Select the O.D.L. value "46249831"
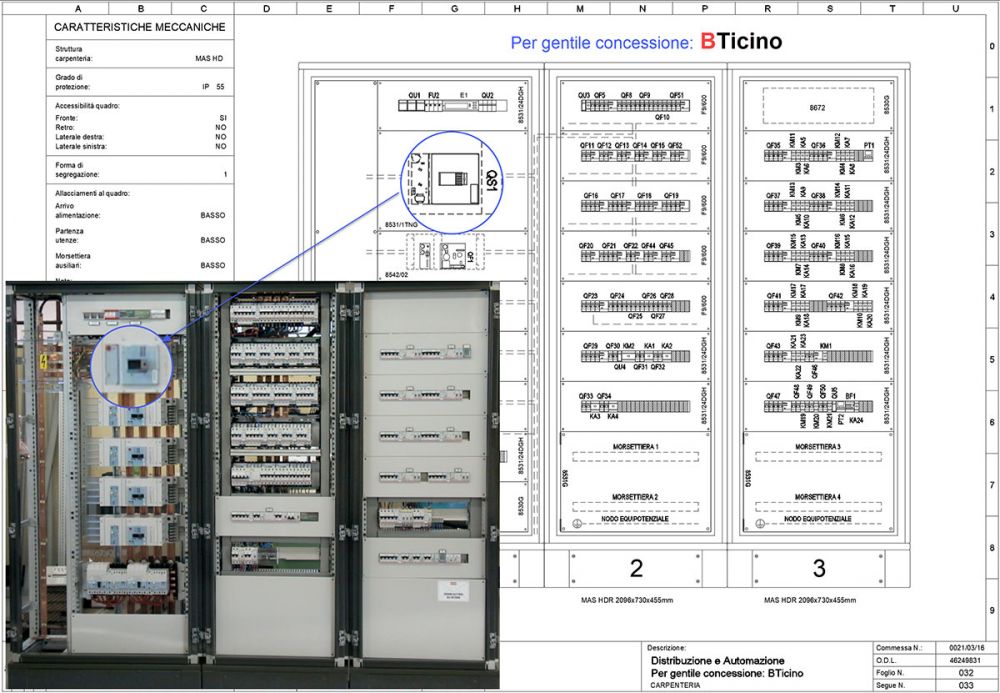Viewport: 1000px width, 693px height. tap(967, 660)
